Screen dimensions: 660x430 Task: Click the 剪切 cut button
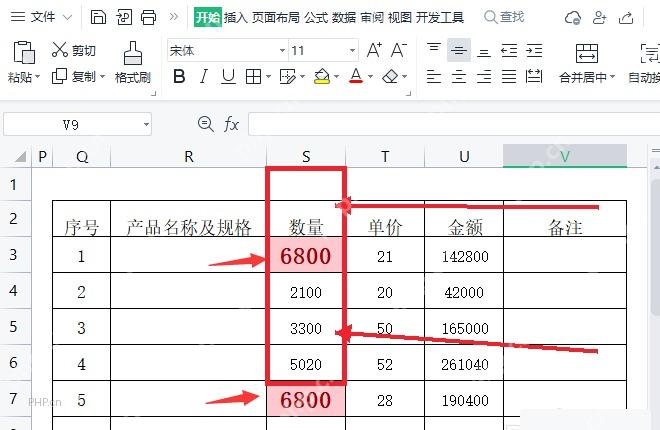pyautogui.click(x=74, y=50)
